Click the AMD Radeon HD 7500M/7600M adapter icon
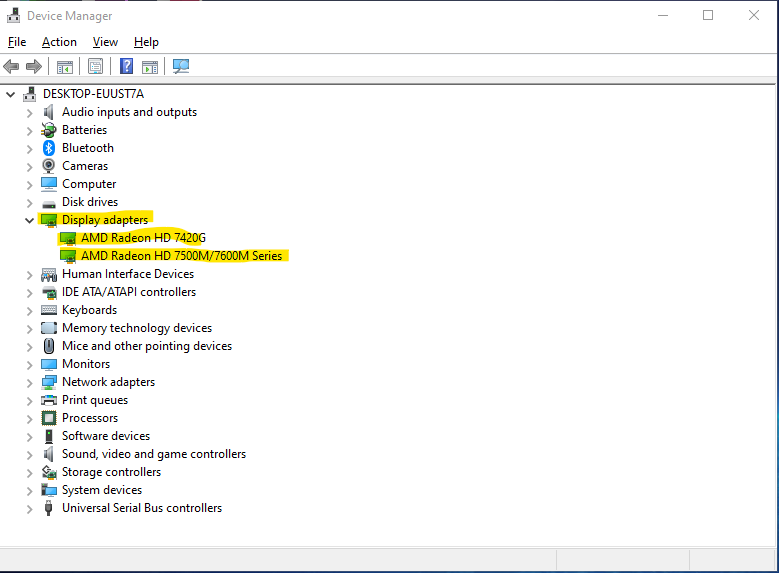This screenshot has height=573, width=779. point(68,256)
